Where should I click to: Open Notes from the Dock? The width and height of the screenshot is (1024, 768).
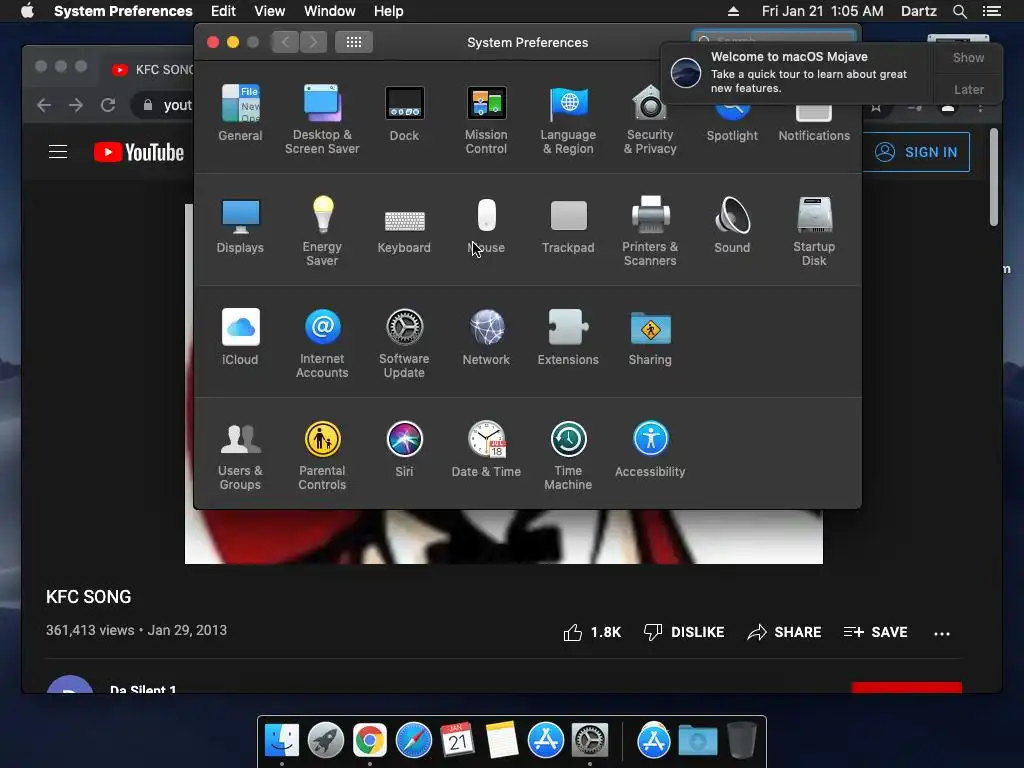502,740
